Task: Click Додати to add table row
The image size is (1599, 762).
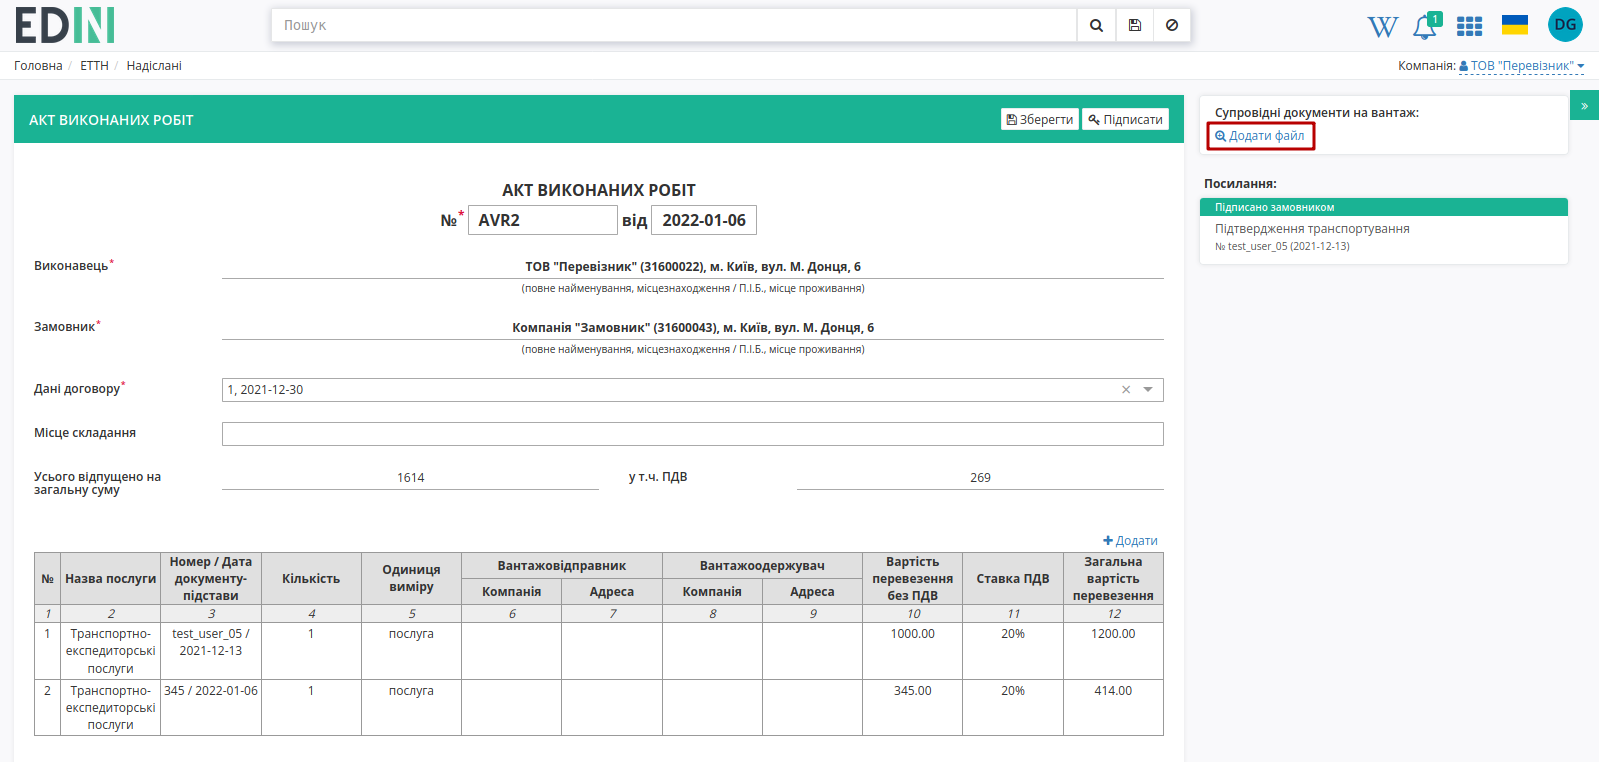Action: coord(1130,541)
